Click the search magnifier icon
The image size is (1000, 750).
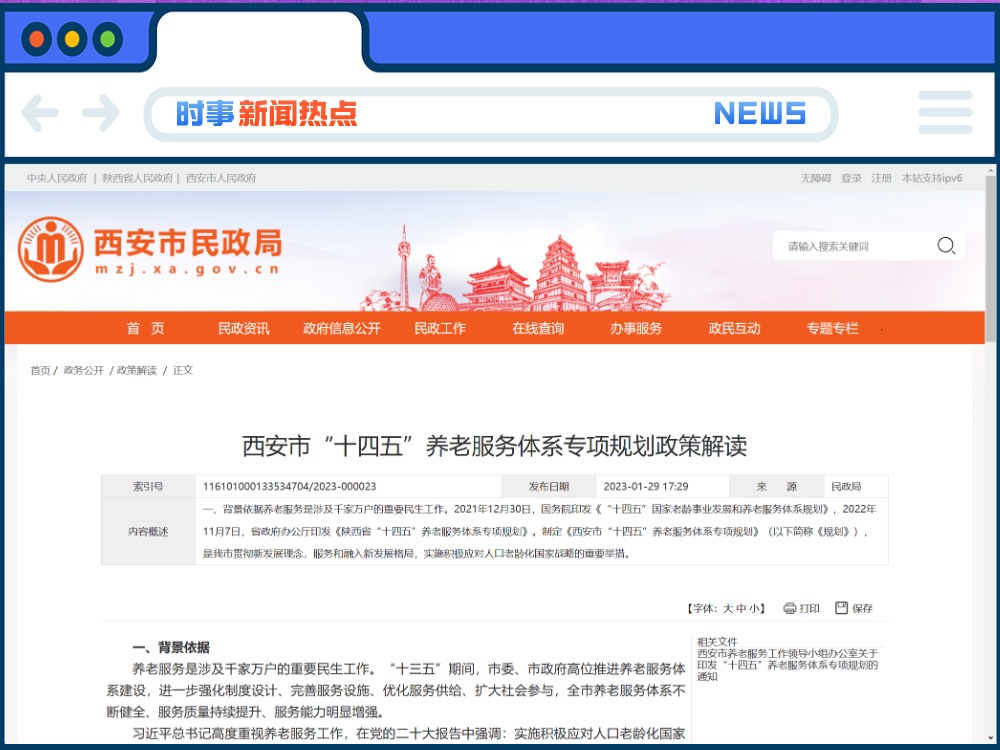[944, 246]
